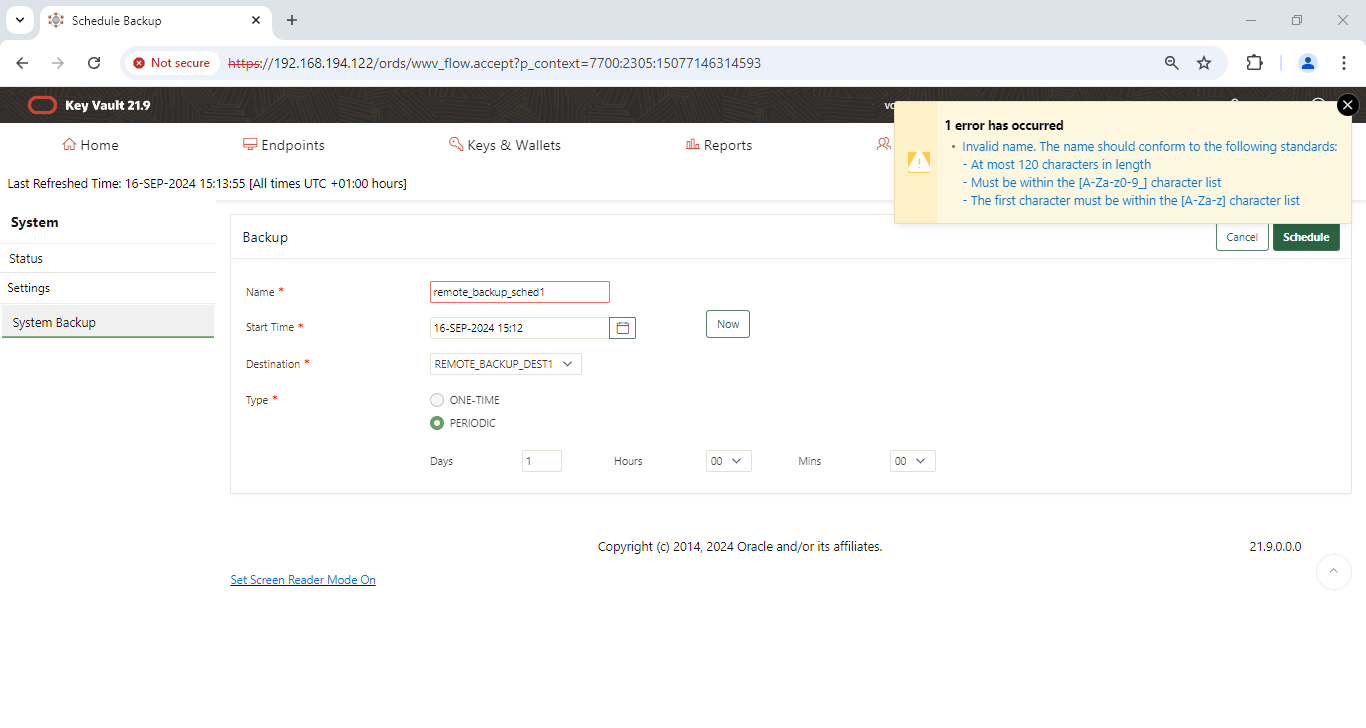Click the yellow warning triangle icon
Screen dimensions: 1366x728
pos(919,162)
